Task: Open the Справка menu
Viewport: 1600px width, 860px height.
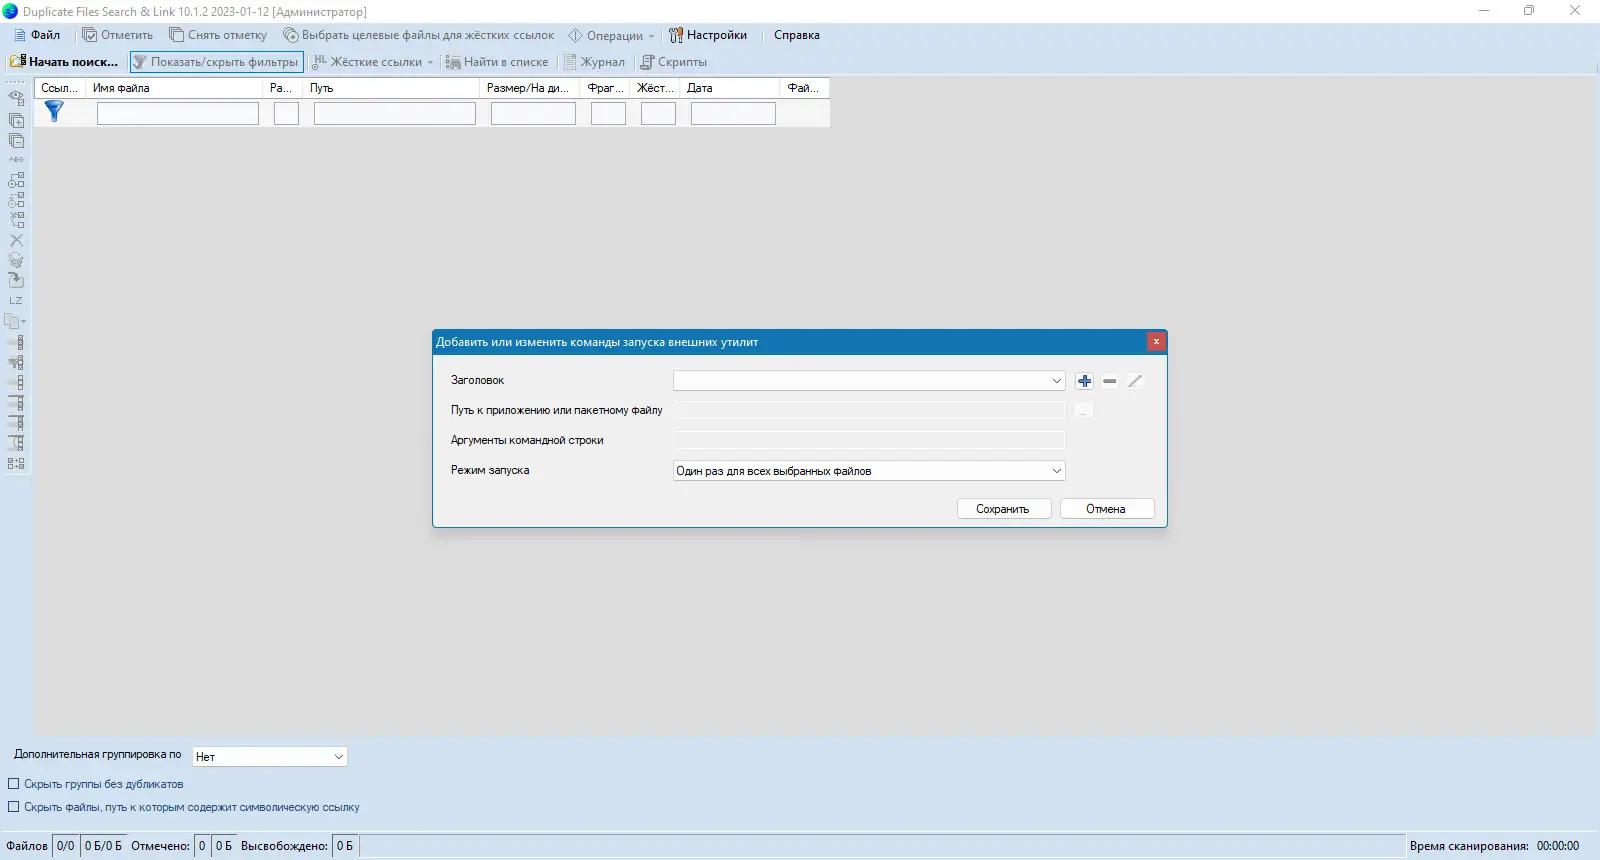Action: click(x=797, y=35)
